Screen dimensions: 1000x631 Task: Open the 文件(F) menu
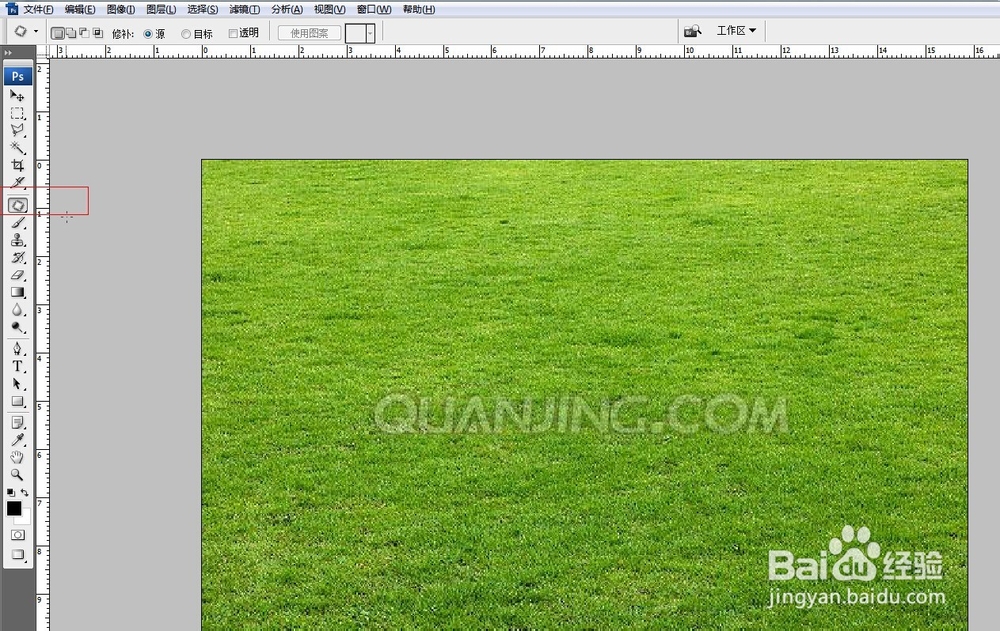click(x=38, y=10)
